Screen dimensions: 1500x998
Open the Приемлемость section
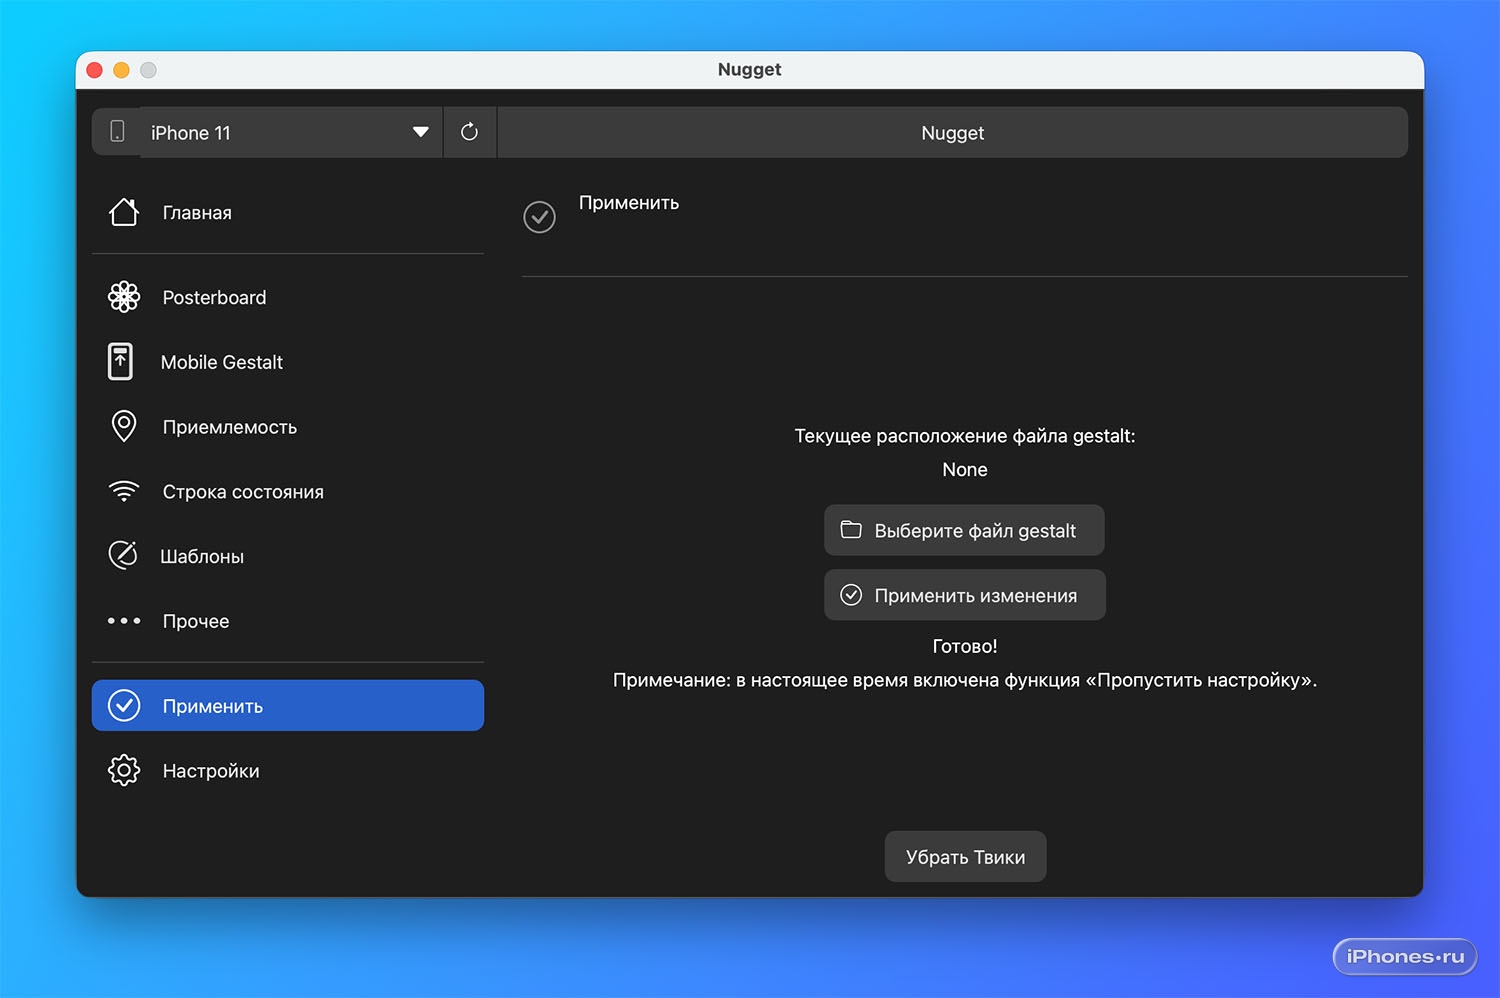[x=288, y=427]
